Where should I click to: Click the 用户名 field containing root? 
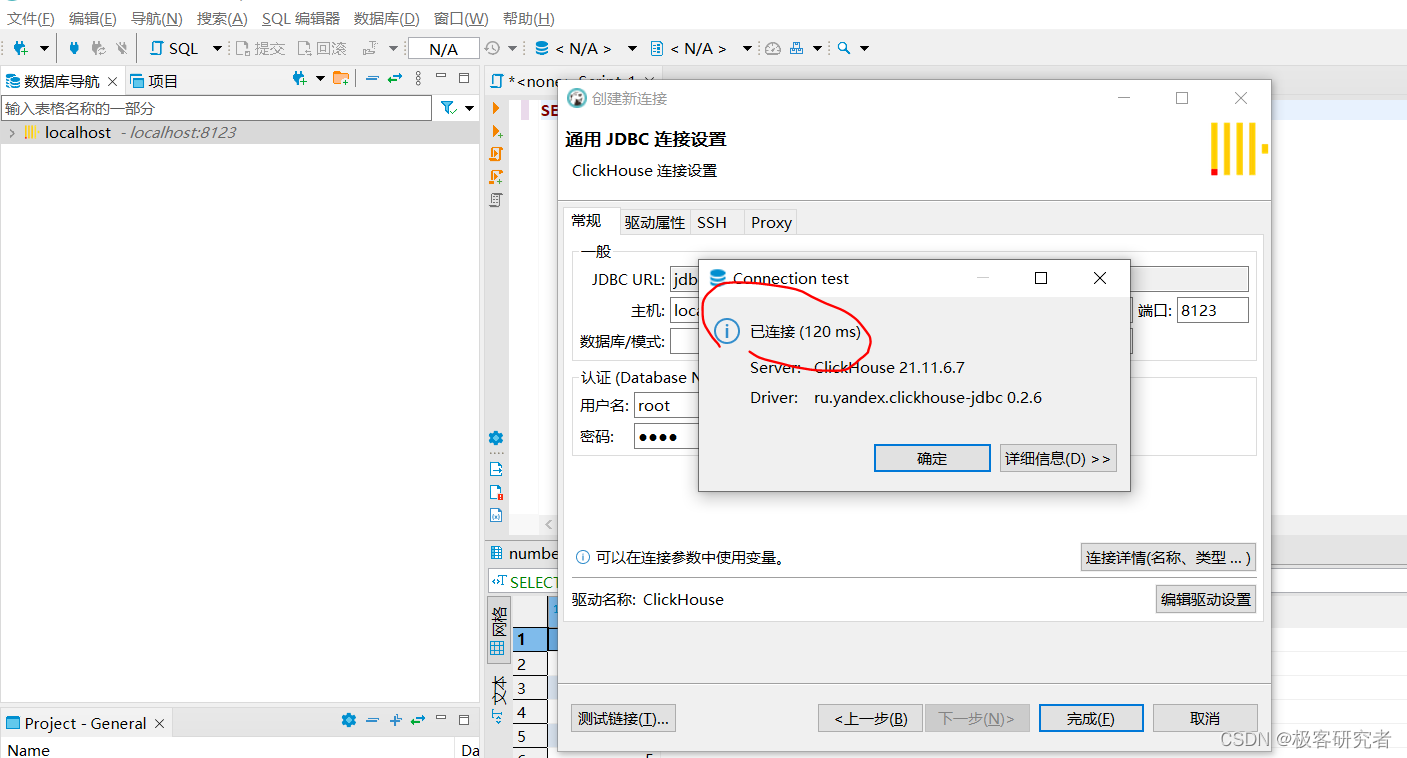pyautogui.click(x=666, y=405)
